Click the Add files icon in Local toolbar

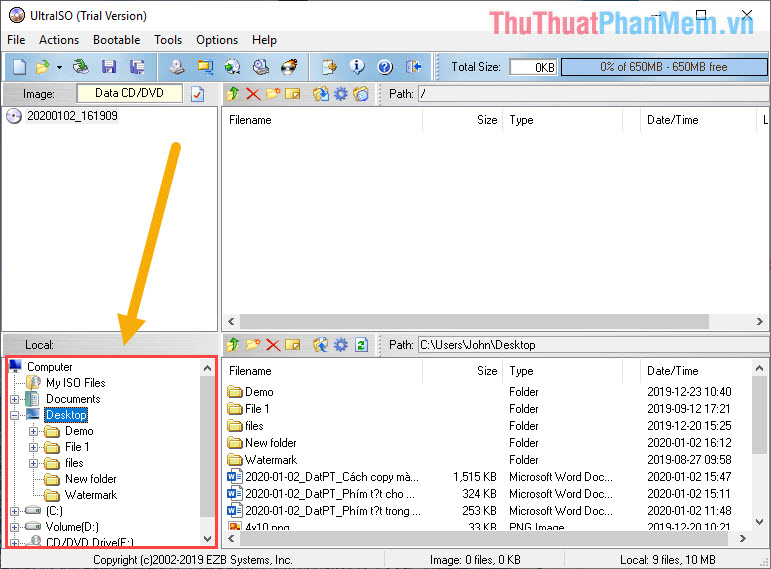pyautogui.click(x=321, y=345)
